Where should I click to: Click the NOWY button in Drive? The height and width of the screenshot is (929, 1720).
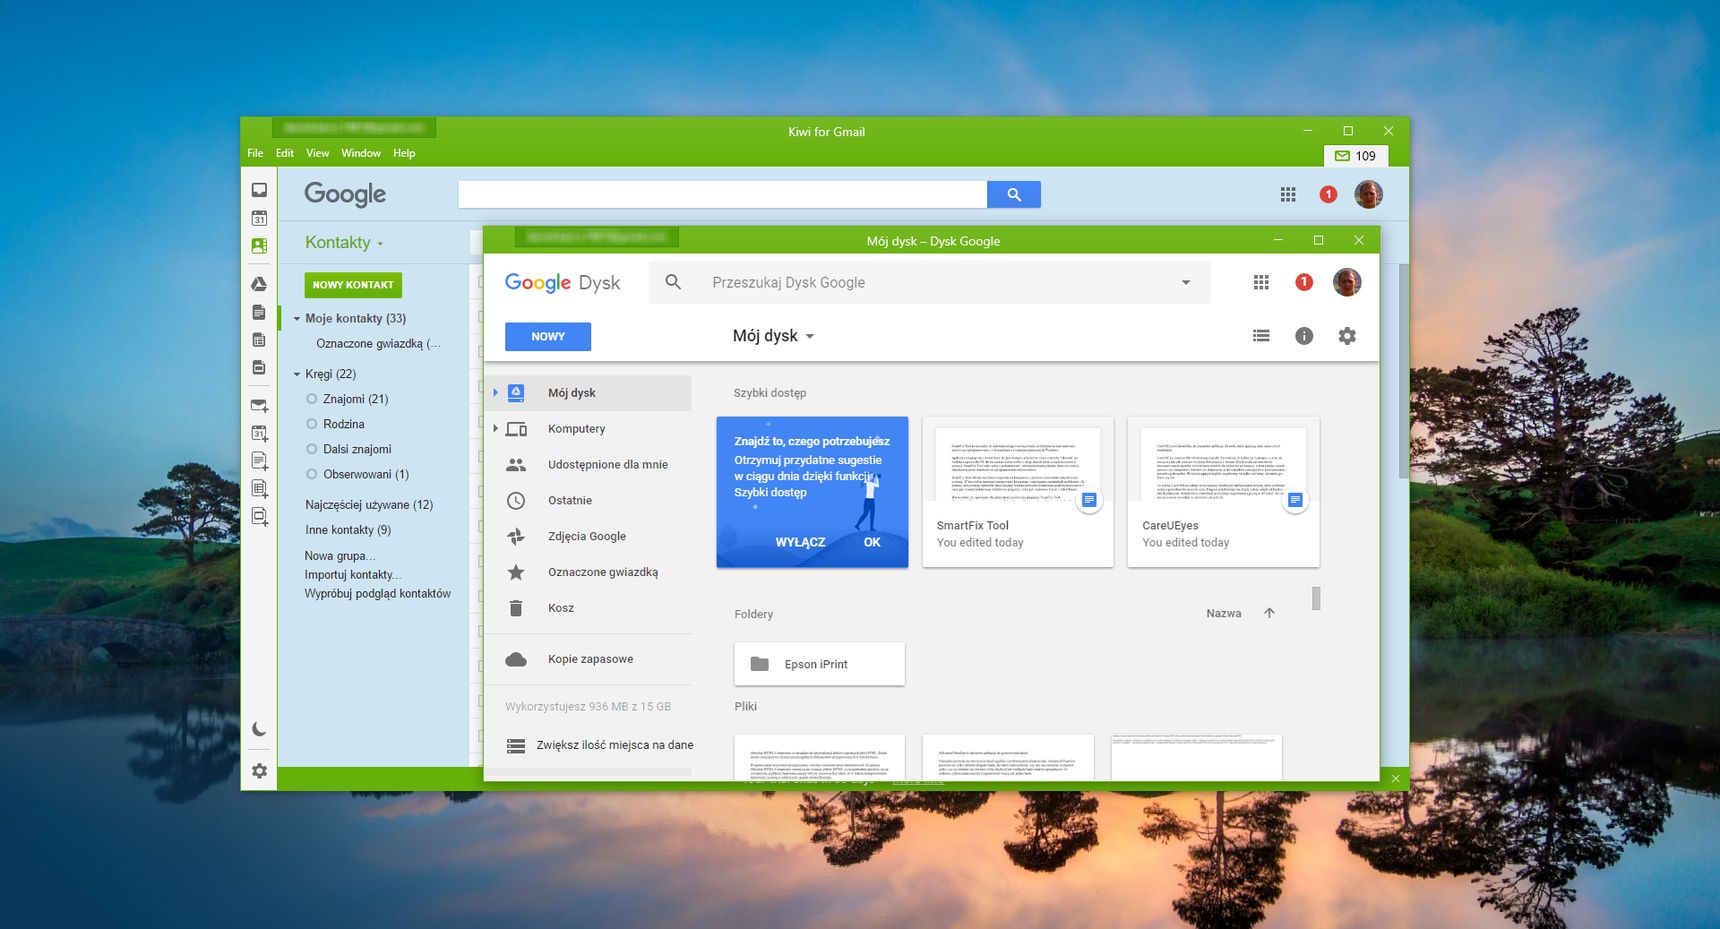[x=548, y=337]
